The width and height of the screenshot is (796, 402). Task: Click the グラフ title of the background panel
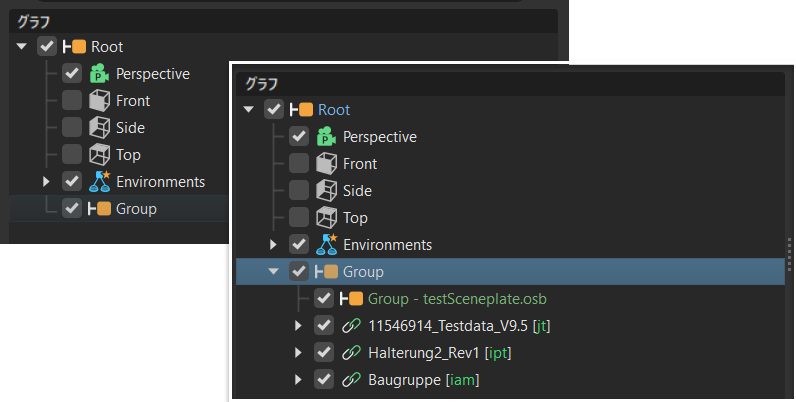(x=33, y=21)
